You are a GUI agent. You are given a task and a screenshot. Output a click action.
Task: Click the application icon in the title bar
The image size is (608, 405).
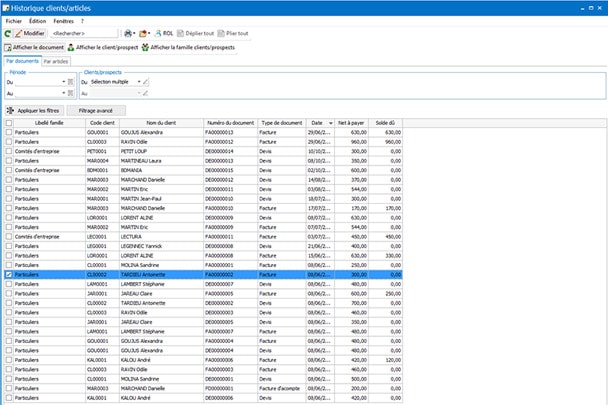pyautogui.click(x=5, y=8)
